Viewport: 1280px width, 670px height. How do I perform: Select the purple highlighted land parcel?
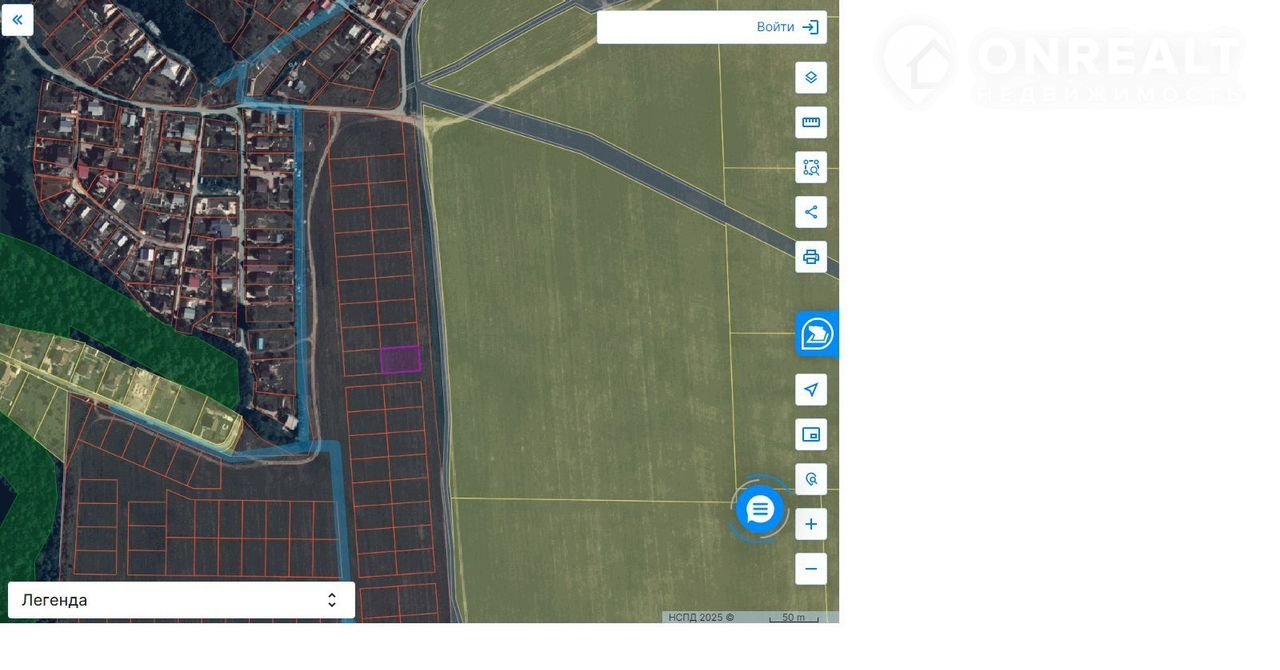[401, 359]
